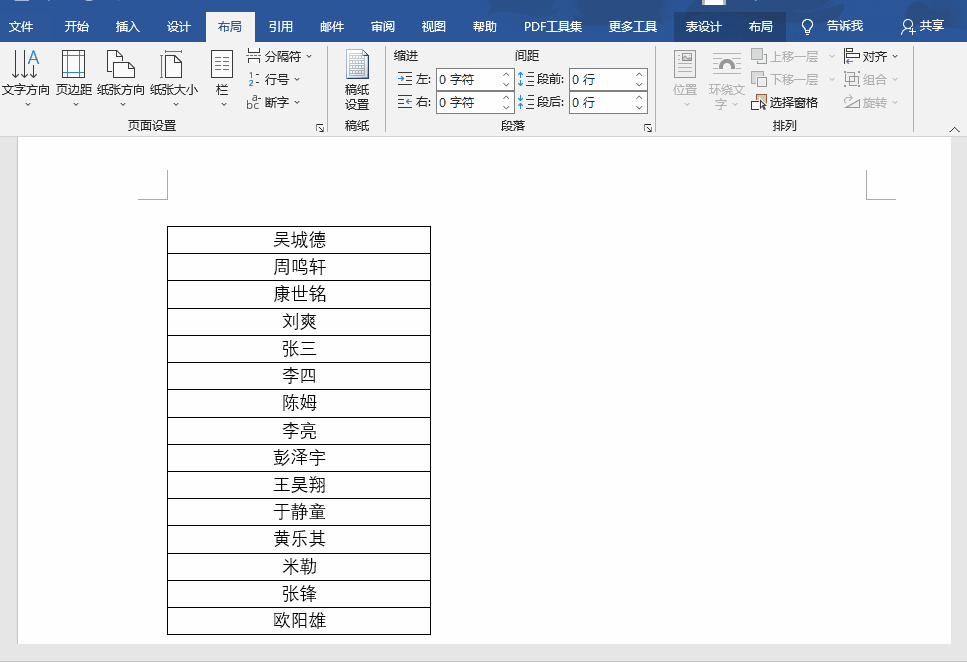Decrease 段前 spacing with down arrow

pos(640,85)
